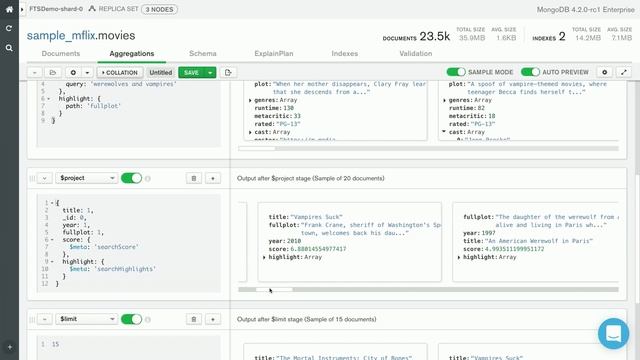640x360 pixels.
Task: Expand genres Array in runtime 130 document
Action: coord(250,100)
